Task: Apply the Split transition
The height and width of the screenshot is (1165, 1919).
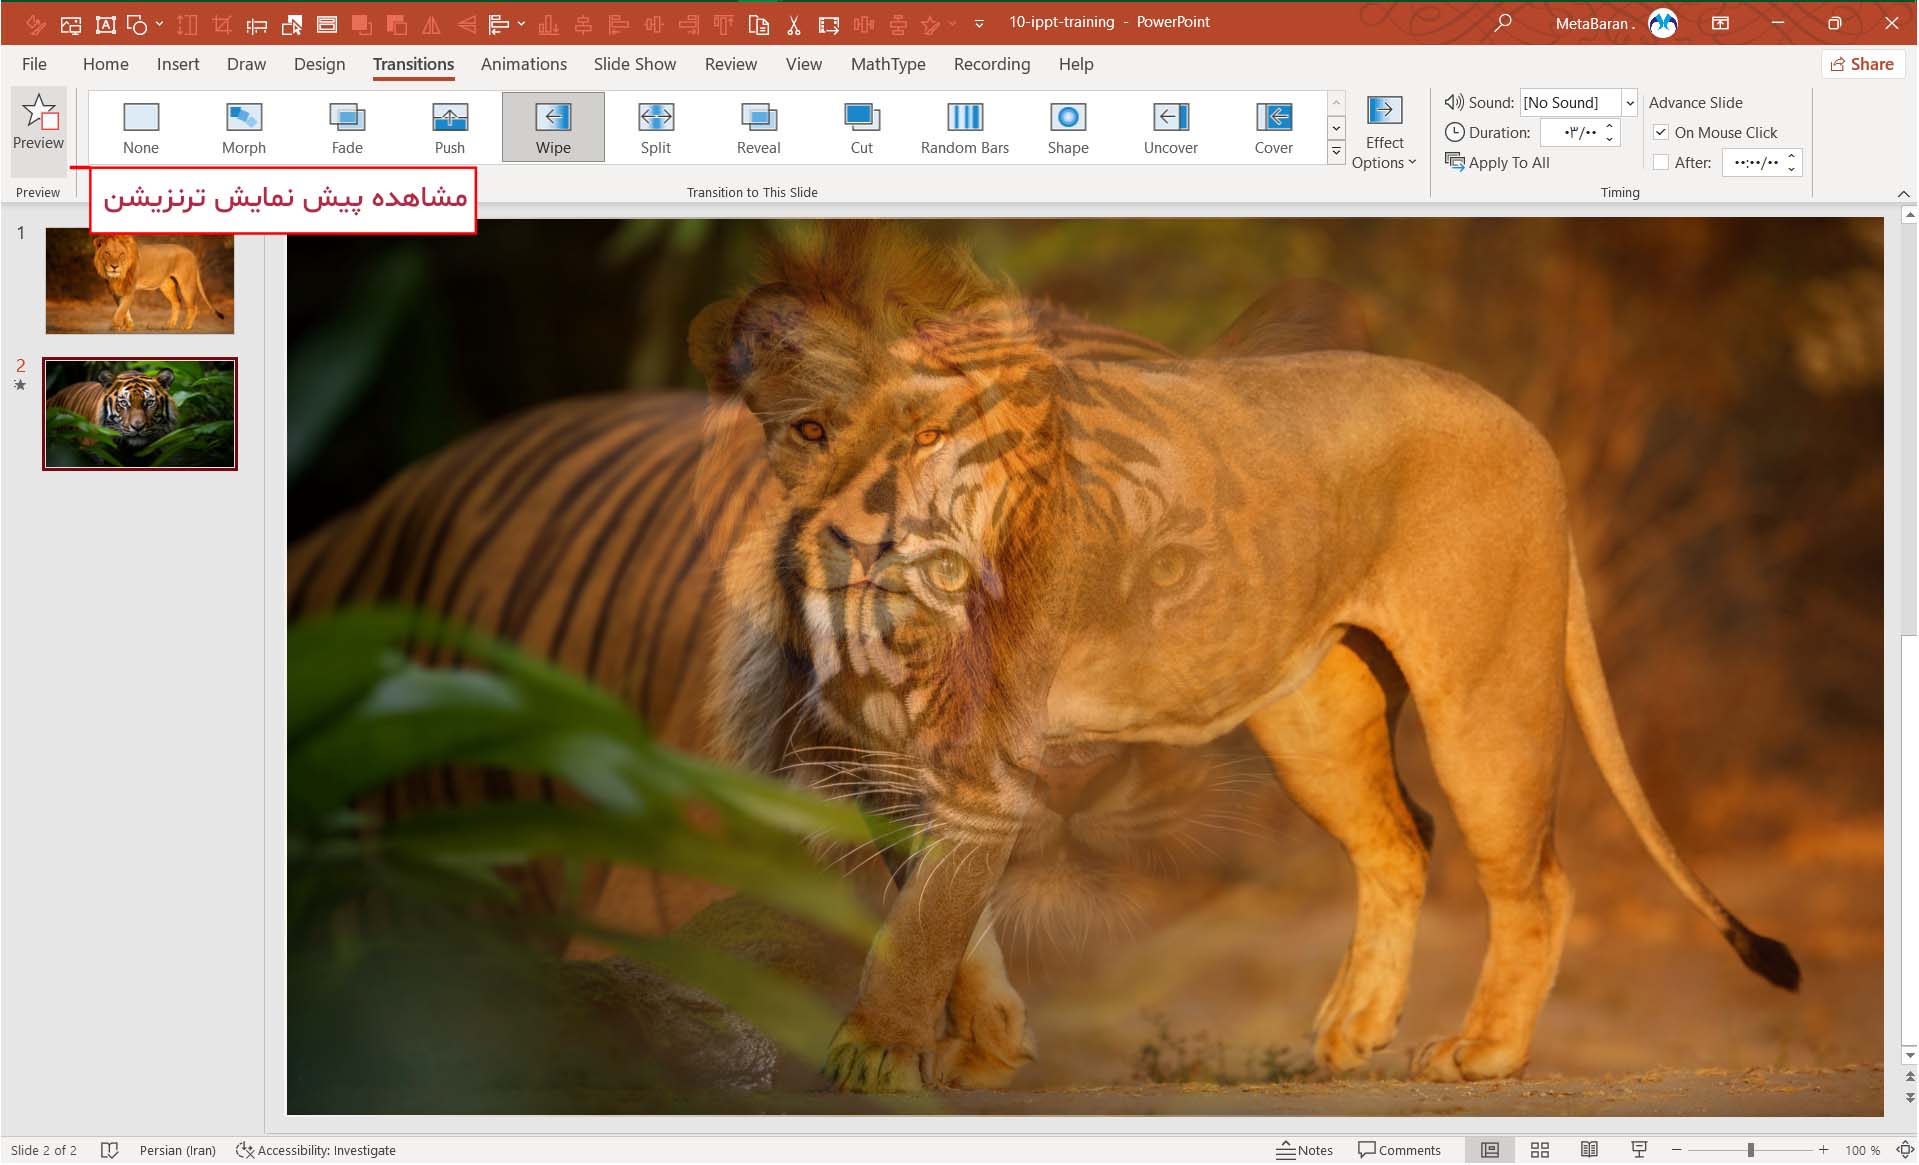Action: pyautogui.click(x=656, y=127)
